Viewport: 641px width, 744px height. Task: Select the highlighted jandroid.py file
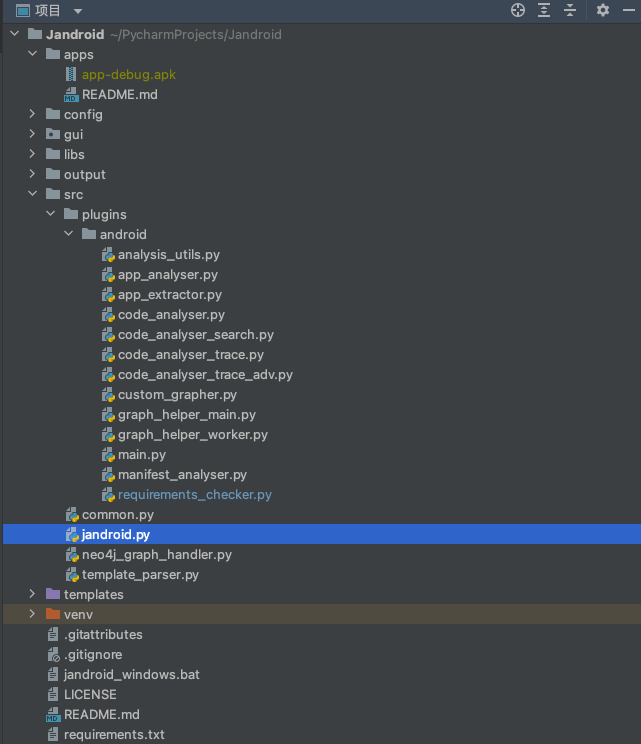coord(322,534)
